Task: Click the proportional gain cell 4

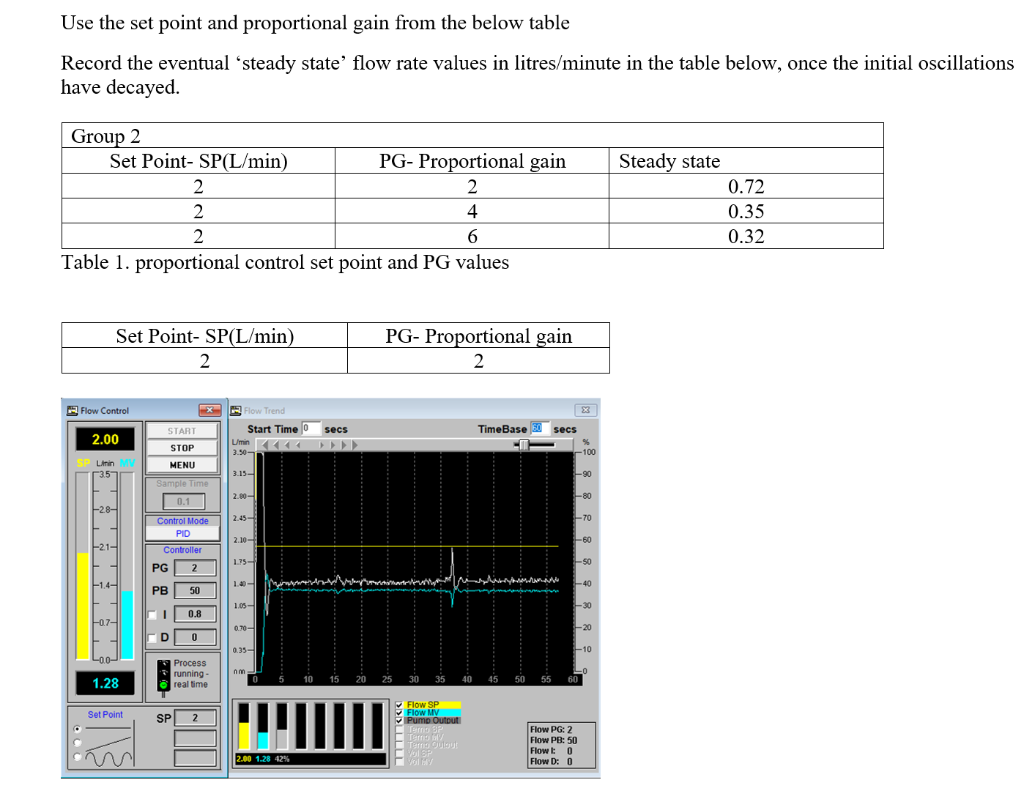Action: [472, 211]
